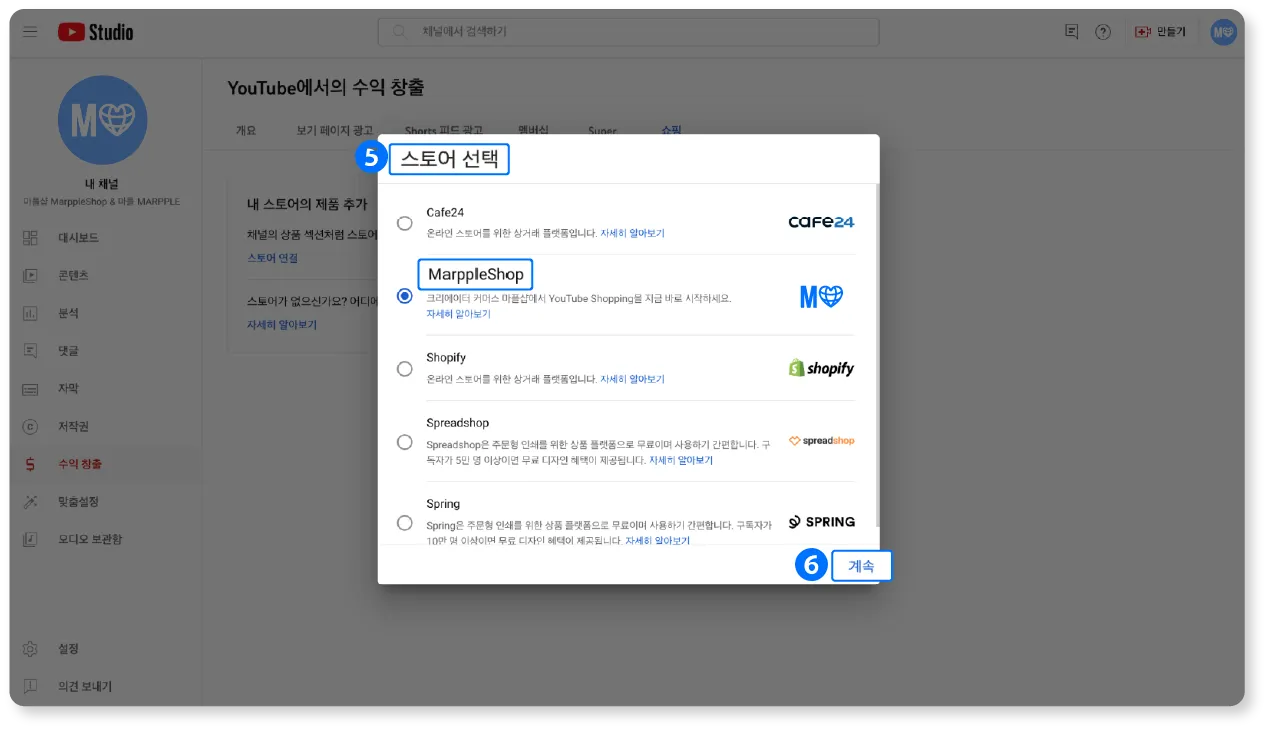1270x731 pixels.
Task: Click the 오디오 보관함 music icon
Action: [30, 539]
